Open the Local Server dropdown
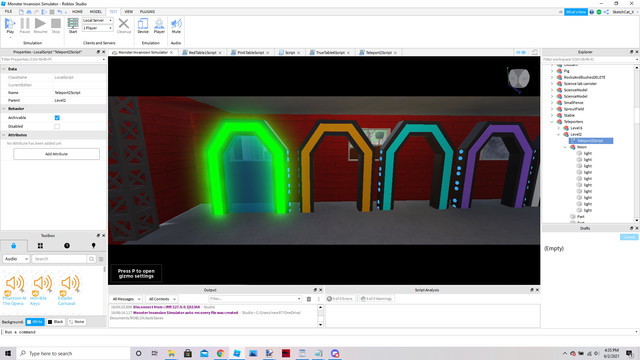This screenshot has width=640, height=360. pos(98,20)
